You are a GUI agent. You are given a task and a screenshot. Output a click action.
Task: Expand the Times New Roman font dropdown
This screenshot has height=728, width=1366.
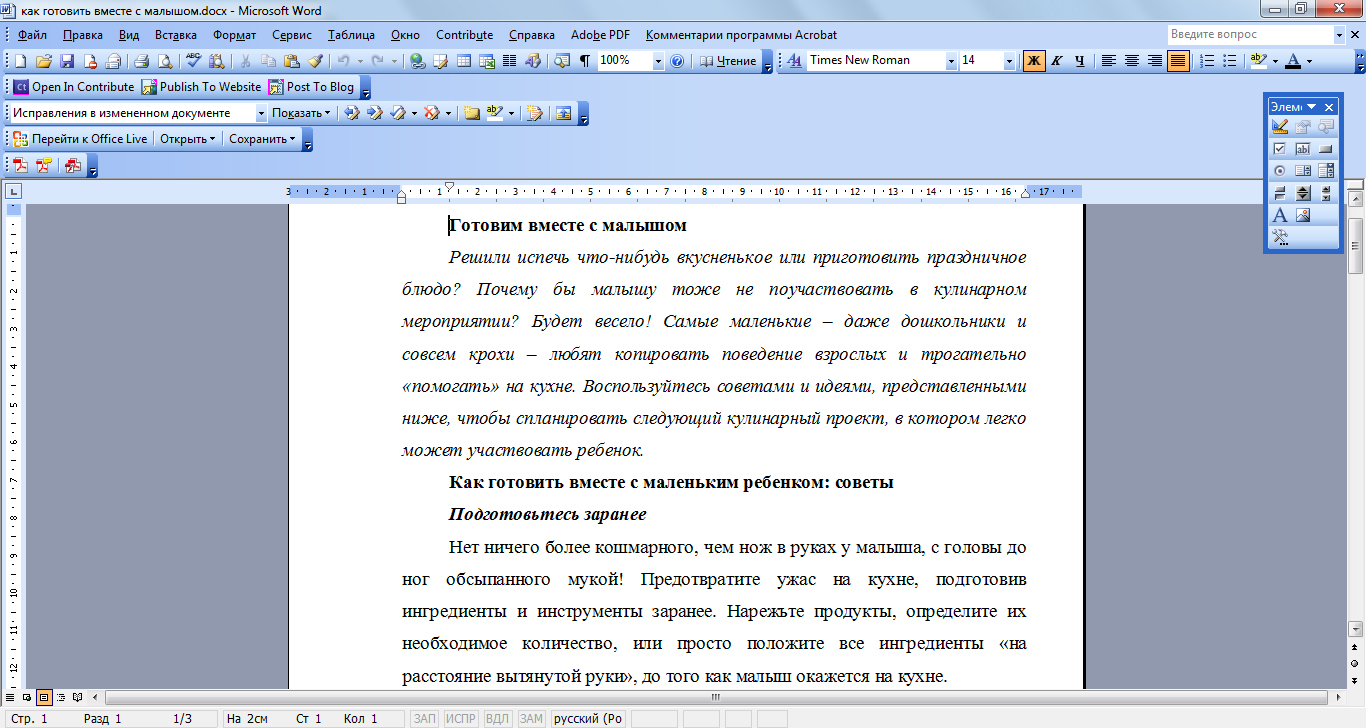click(x=951, y=61)
